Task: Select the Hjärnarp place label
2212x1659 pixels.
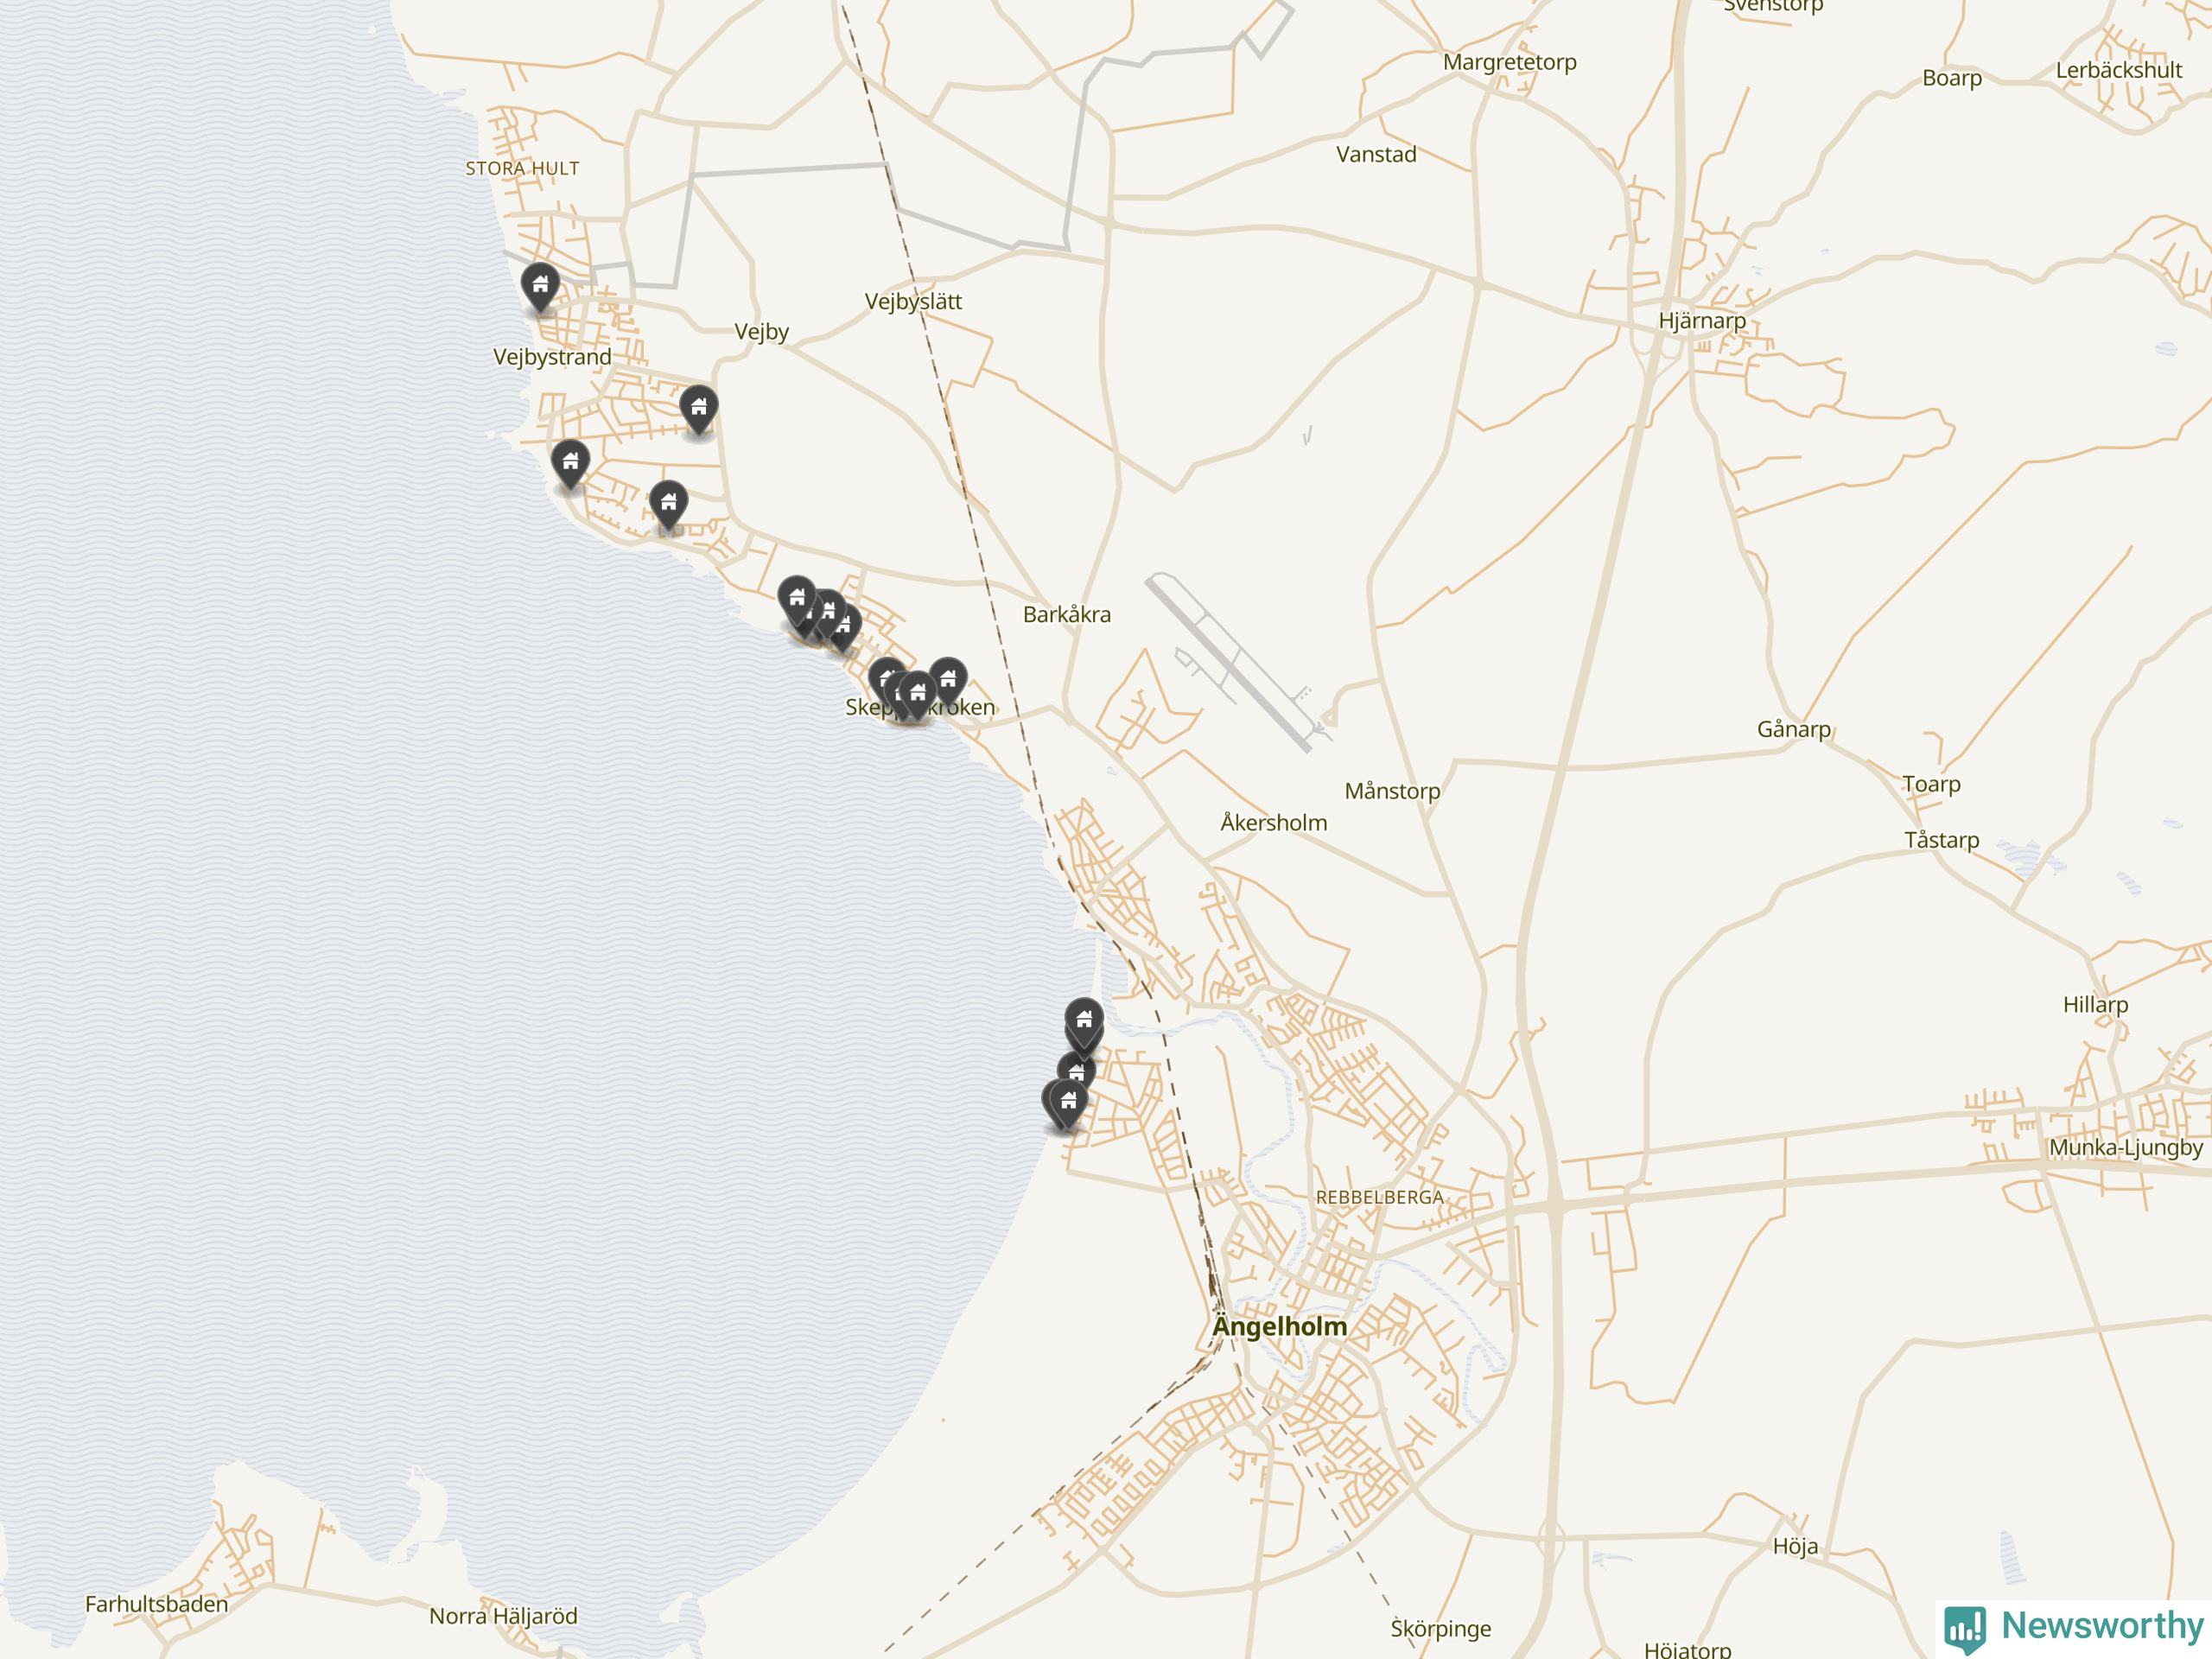Action: coord(1702,321)
